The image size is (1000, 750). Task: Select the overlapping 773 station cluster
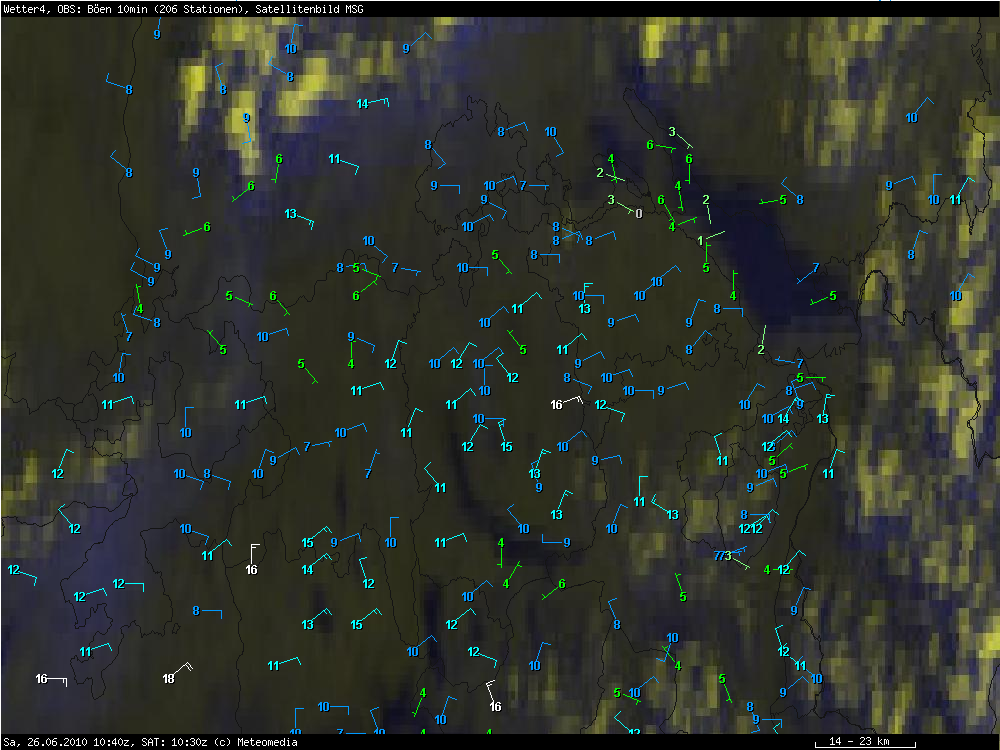tap(722, 556)
